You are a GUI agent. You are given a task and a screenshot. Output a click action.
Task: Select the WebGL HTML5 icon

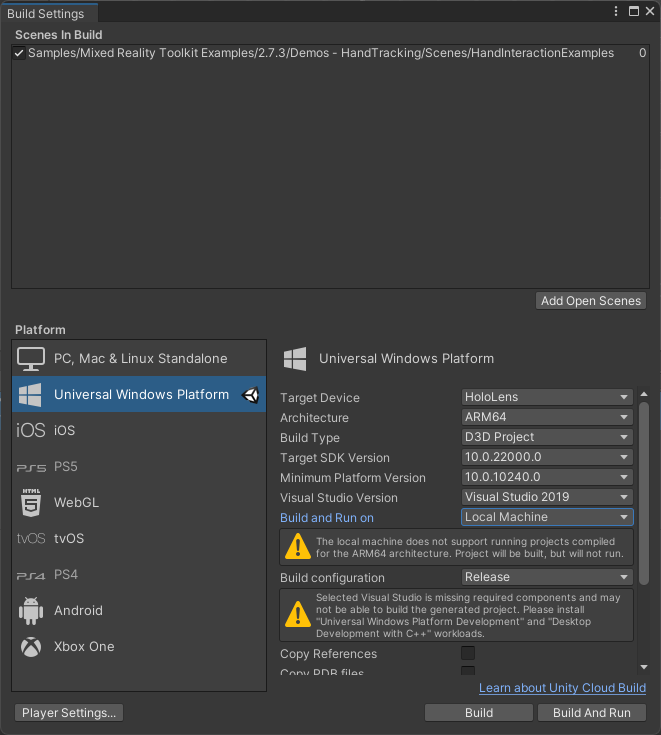31,502
